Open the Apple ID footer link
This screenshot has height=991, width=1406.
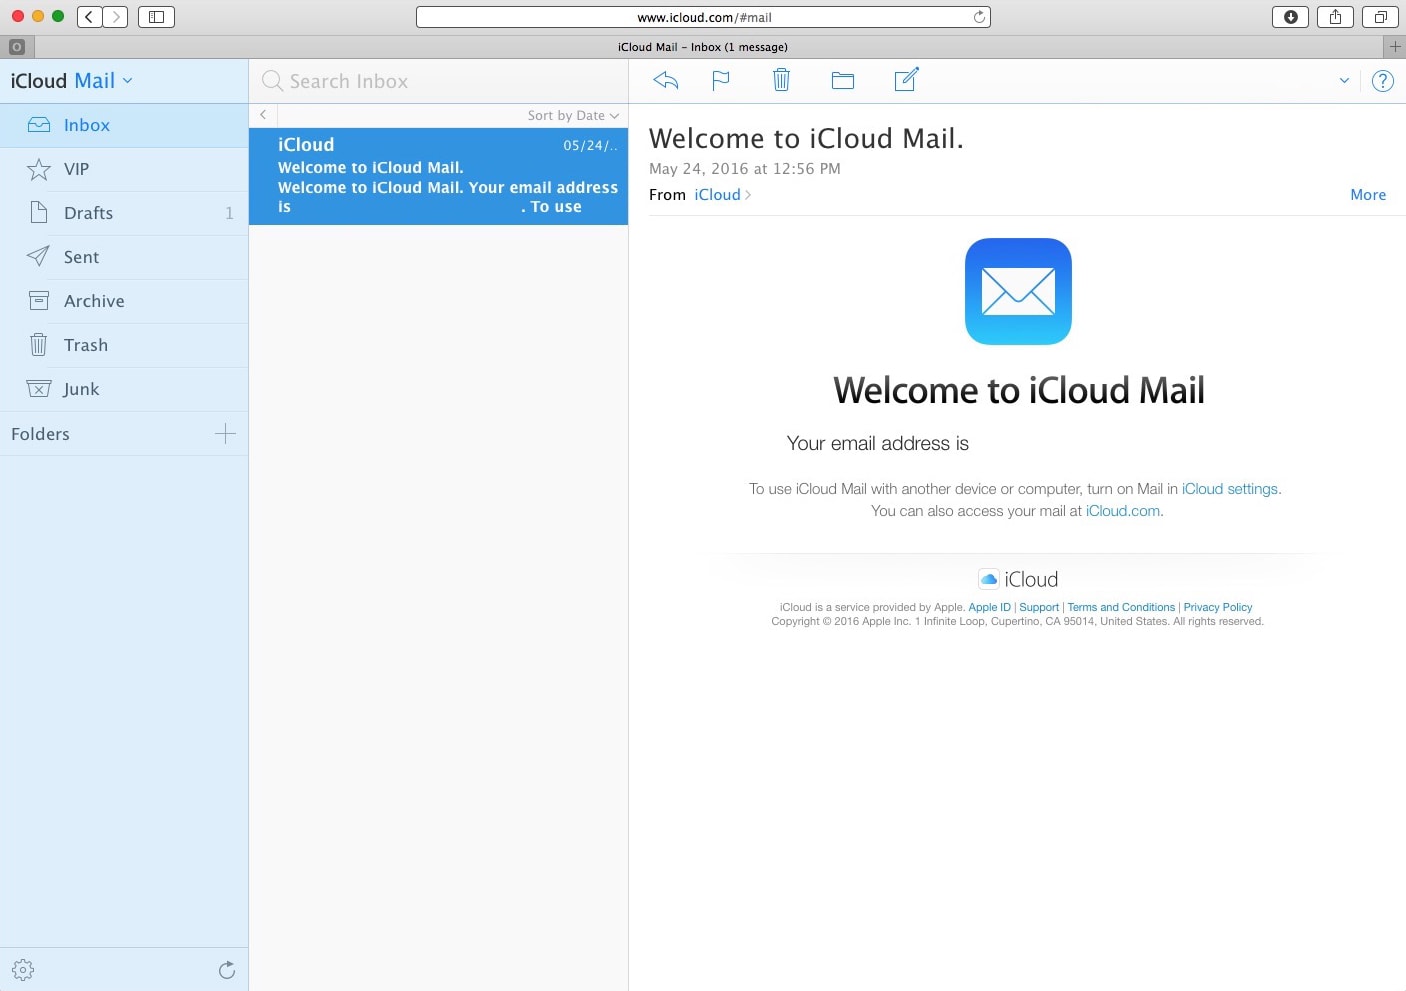[989, 607]
